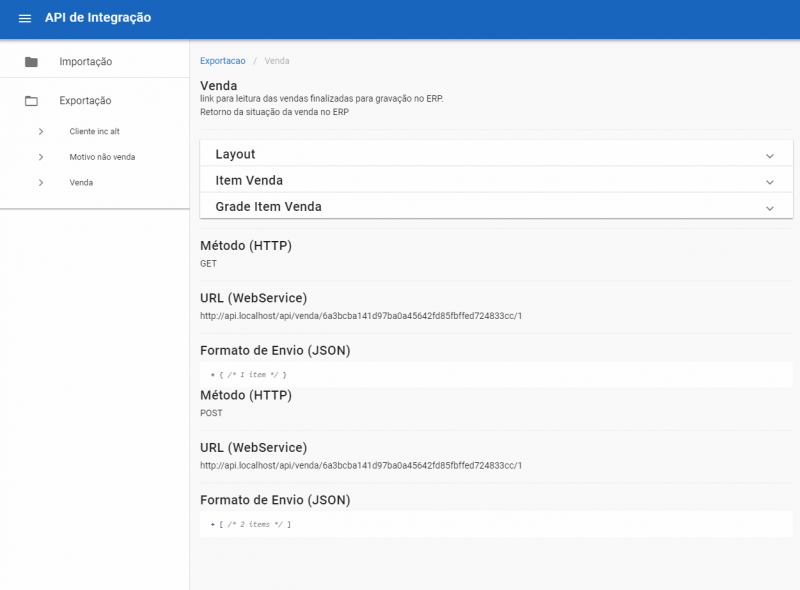Image resolution: width=800 pixels, height=590 pixels.
Task: Click the Layout panel header title
Action: (x=235, y=155)
